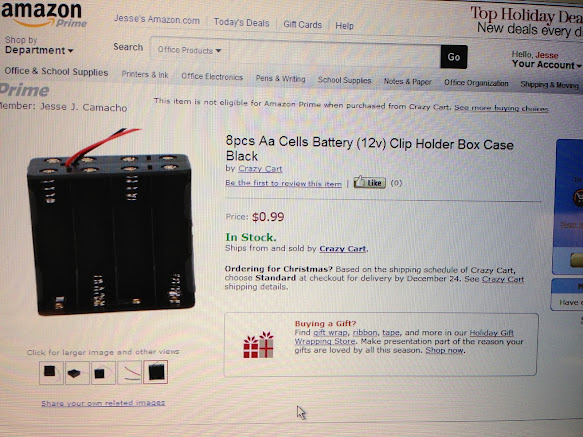The image size is (583, 437).
Task: Click the Go search button
Action: click(x=454, y=57)
